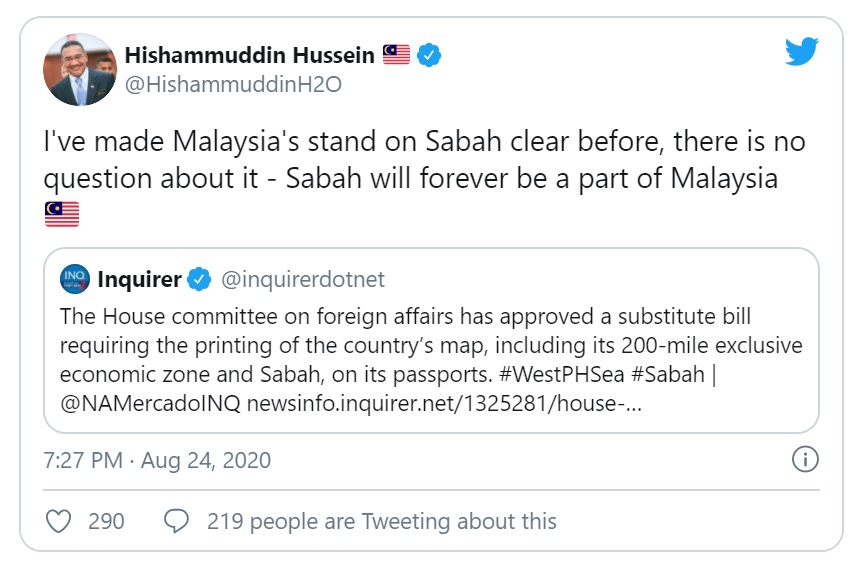Image resolution: width=856 pixels, height=566 pixels.
Task: Click Hishammuddin's blue verified badge
Action: (429, 55)
